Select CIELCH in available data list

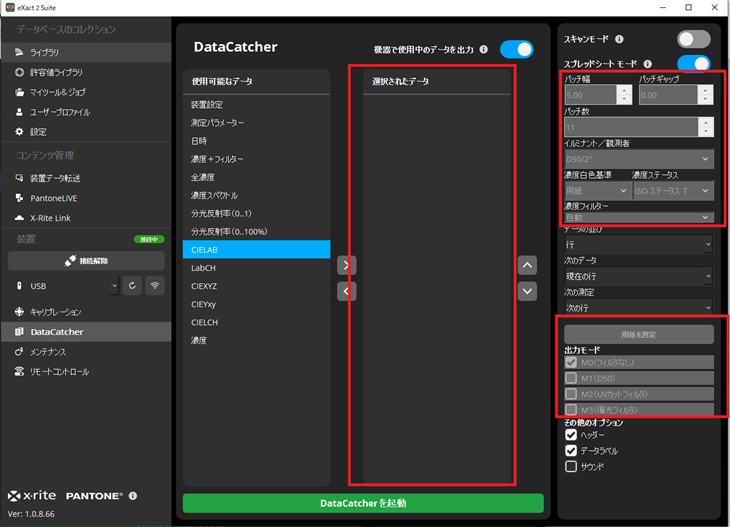pos(257,322)
